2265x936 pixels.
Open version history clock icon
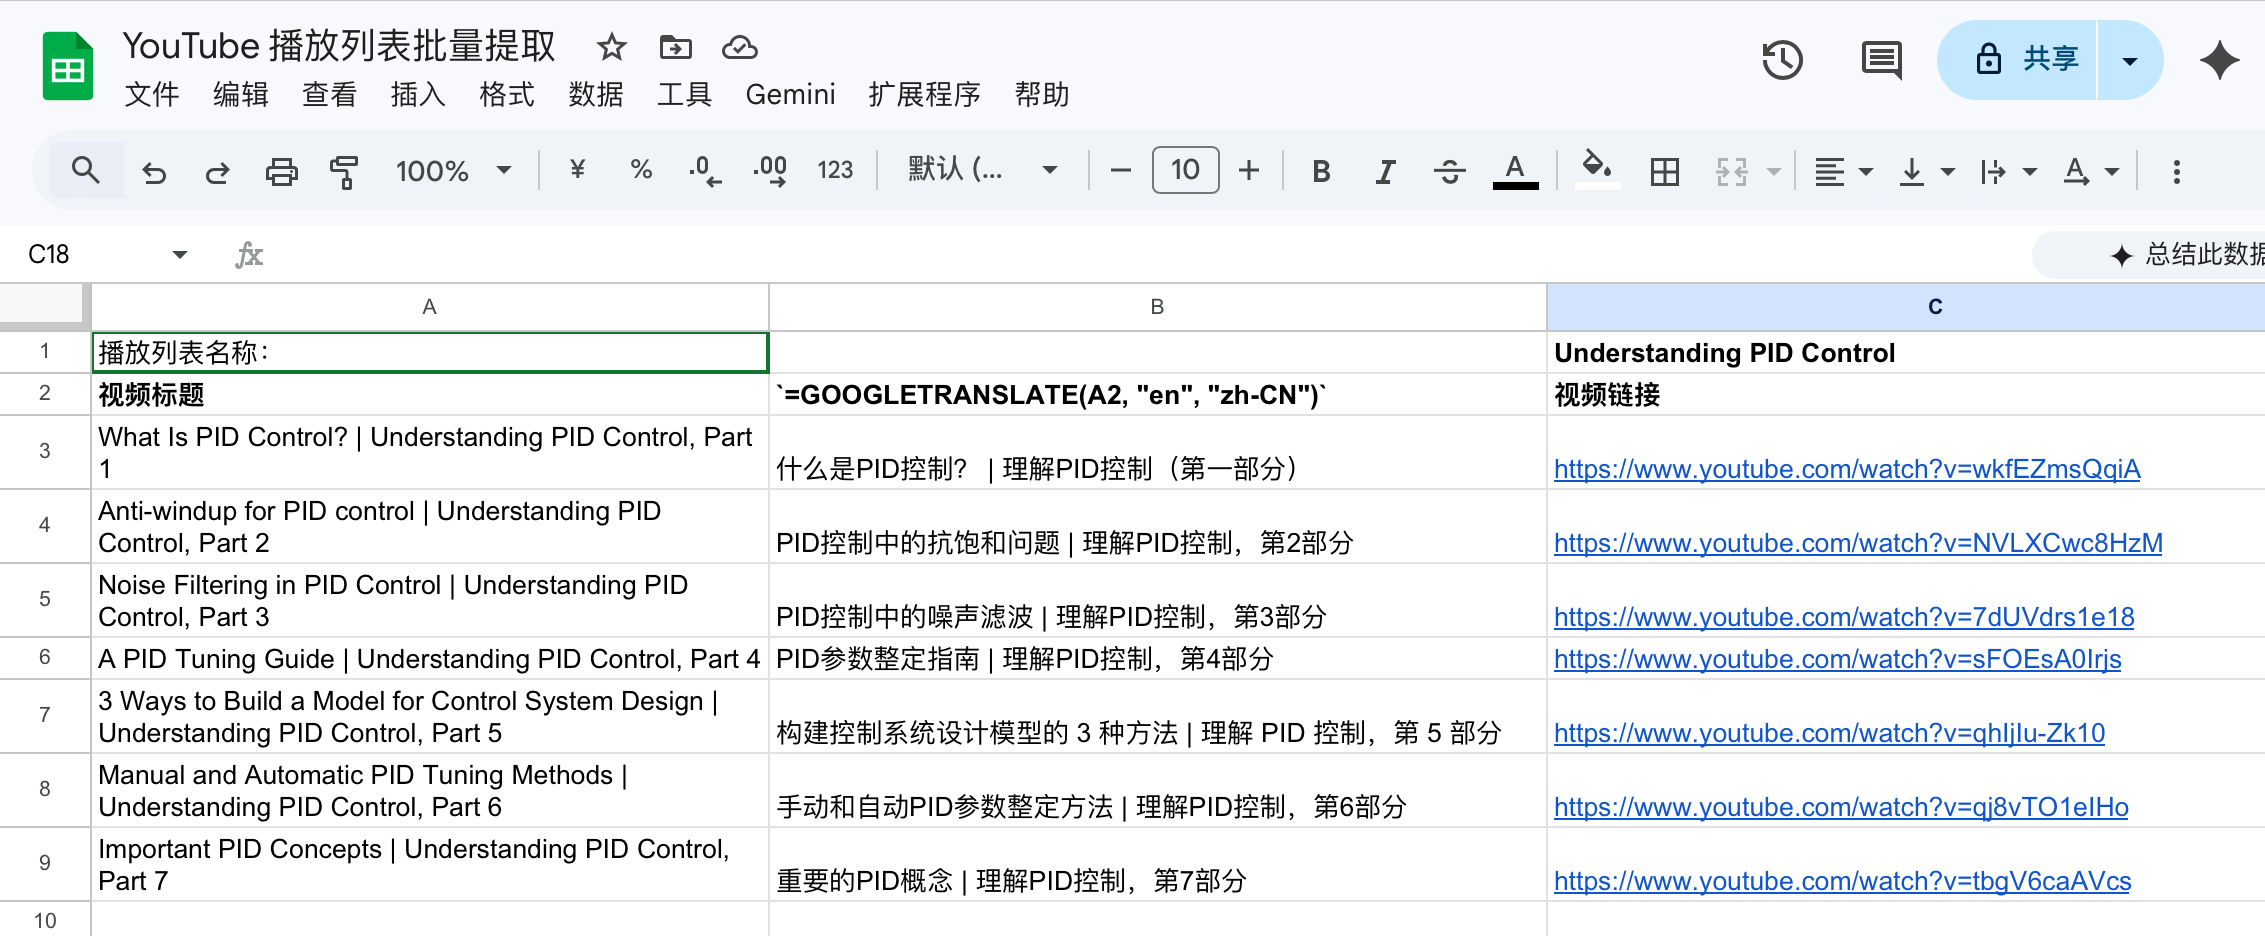1782,60
